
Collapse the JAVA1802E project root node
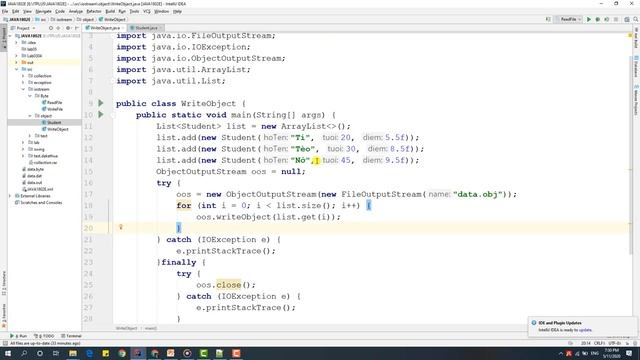tap(11, 36)
